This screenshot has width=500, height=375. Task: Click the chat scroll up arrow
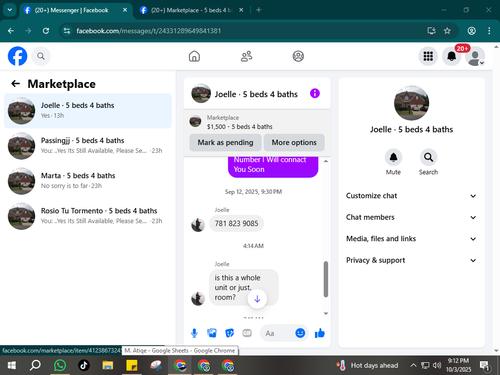326,161
